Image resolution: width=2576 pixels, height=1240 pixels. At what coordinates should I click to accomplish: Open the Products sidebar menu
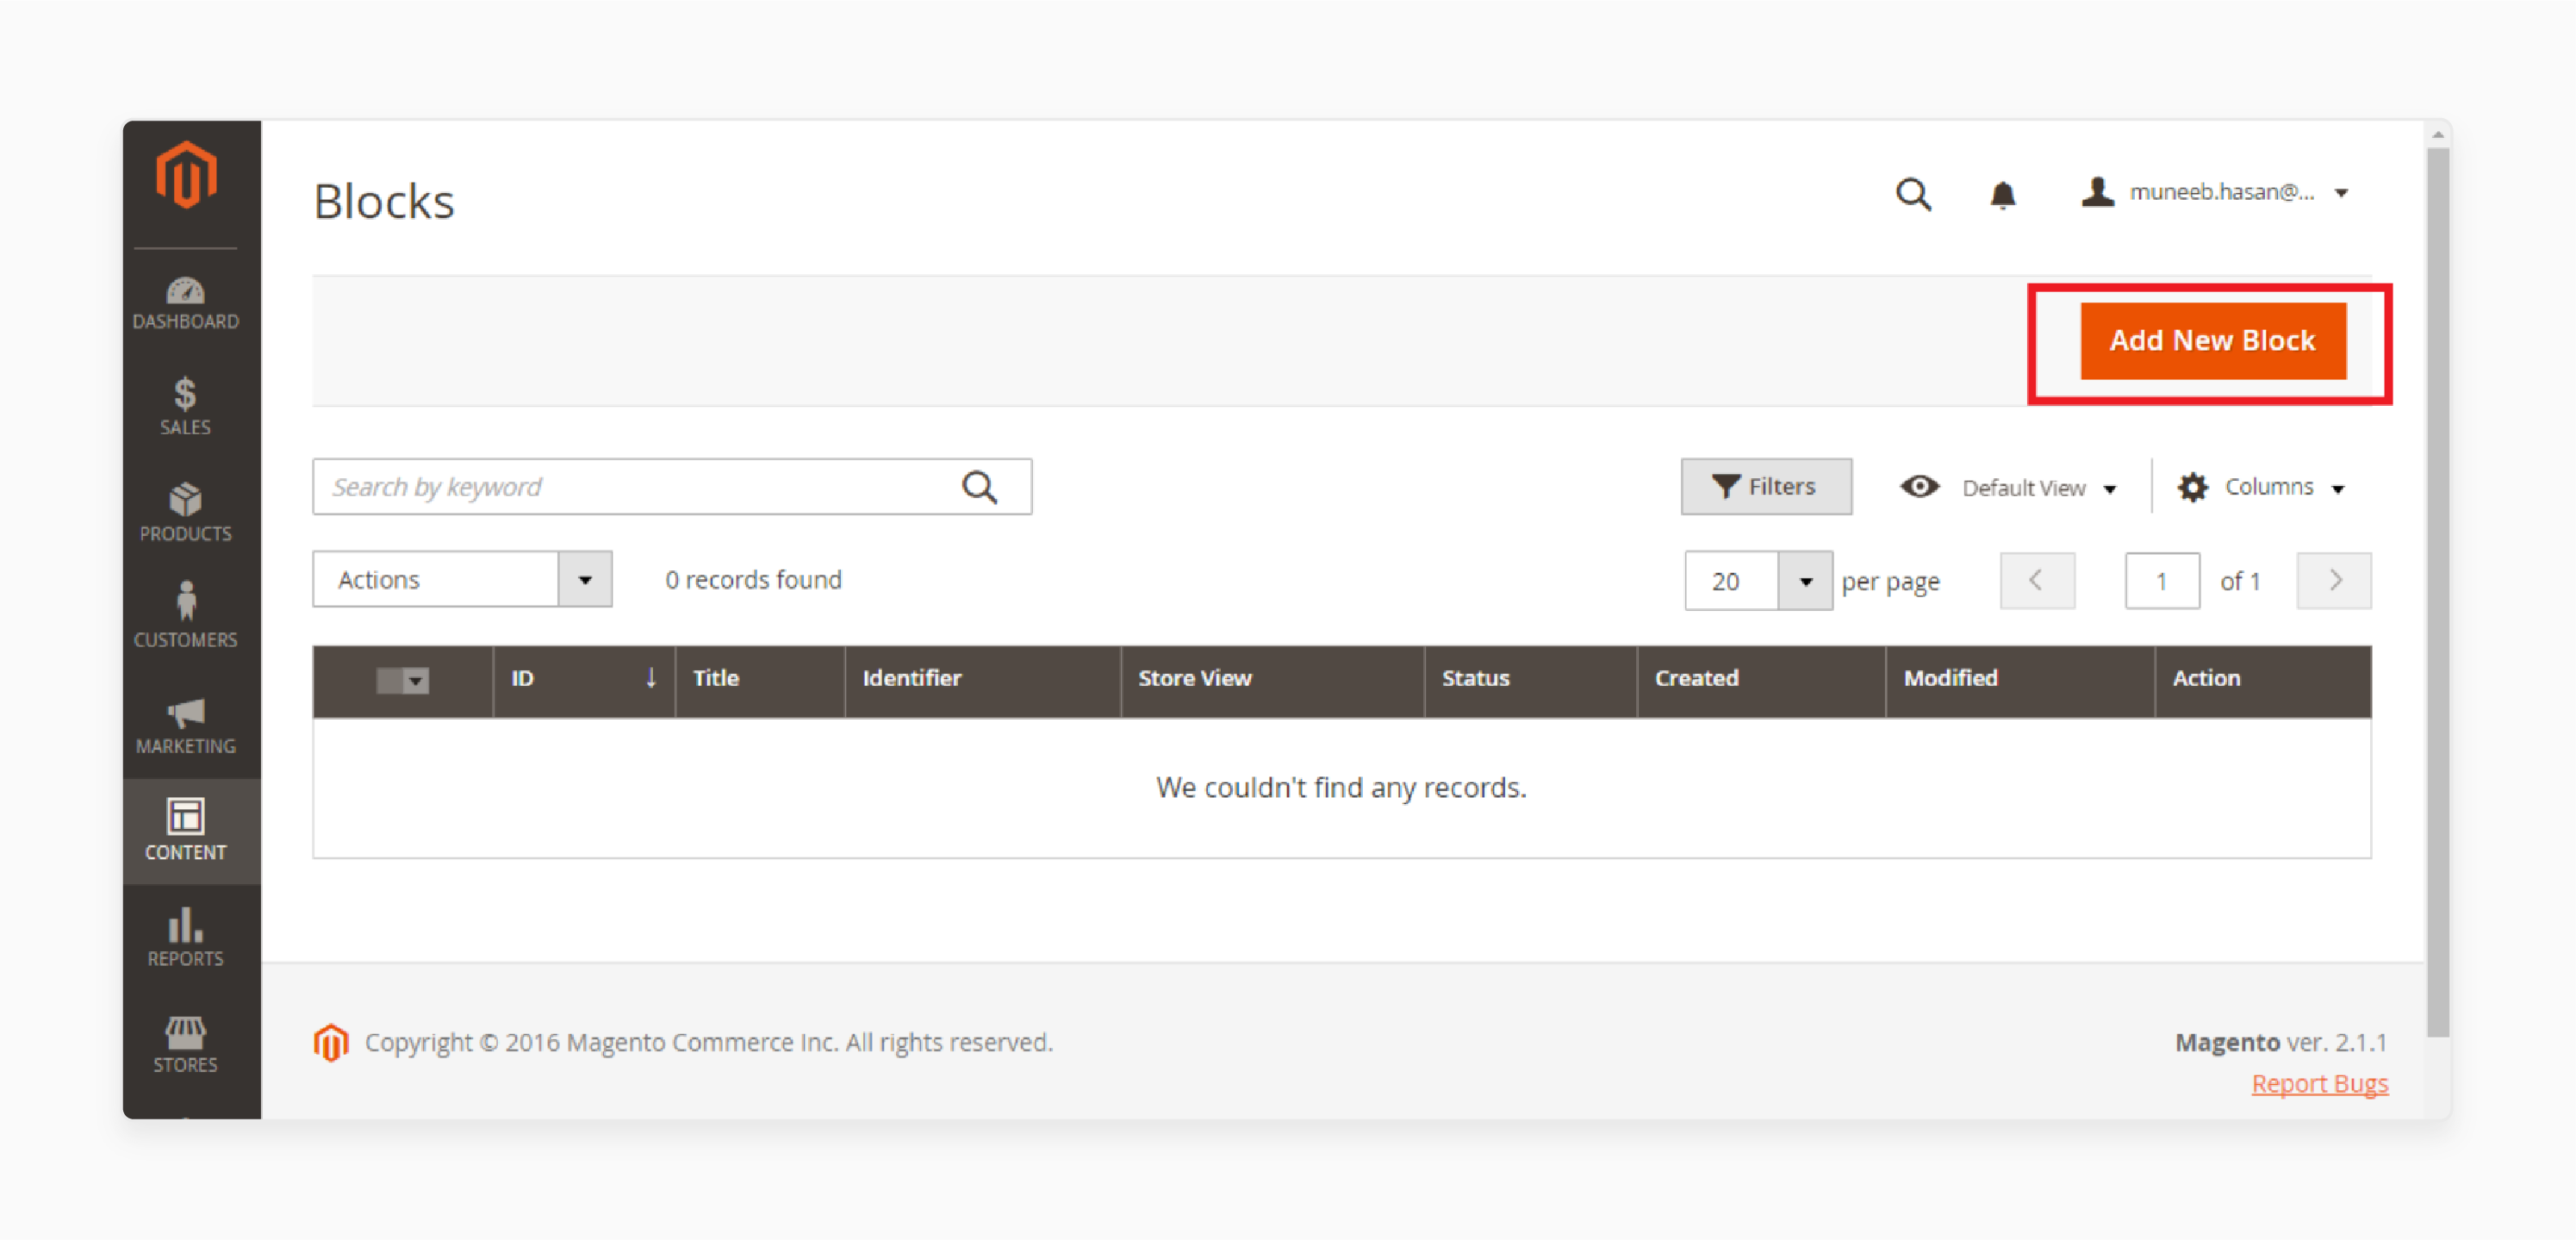pyautogui.click(x=186, y=513)
